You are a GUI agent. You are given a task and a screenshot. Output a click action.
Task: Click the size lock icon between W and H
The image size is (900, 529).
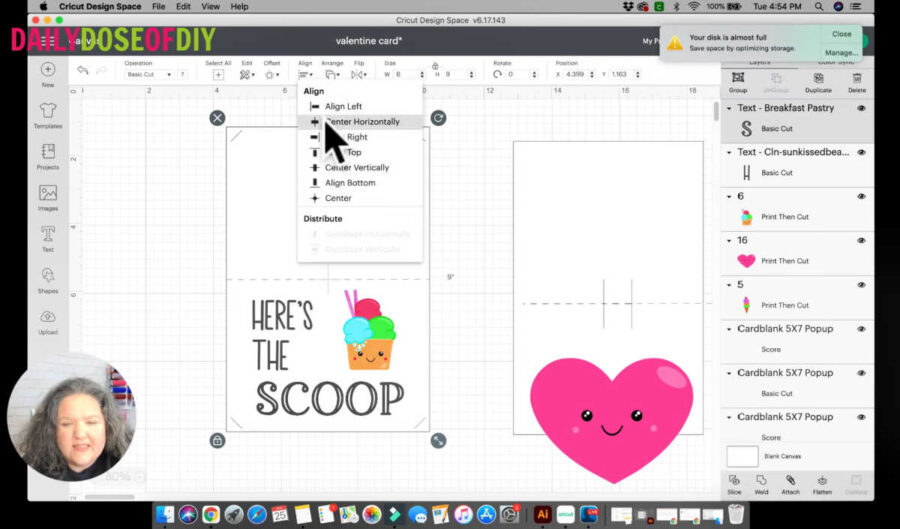click(435, 66)
